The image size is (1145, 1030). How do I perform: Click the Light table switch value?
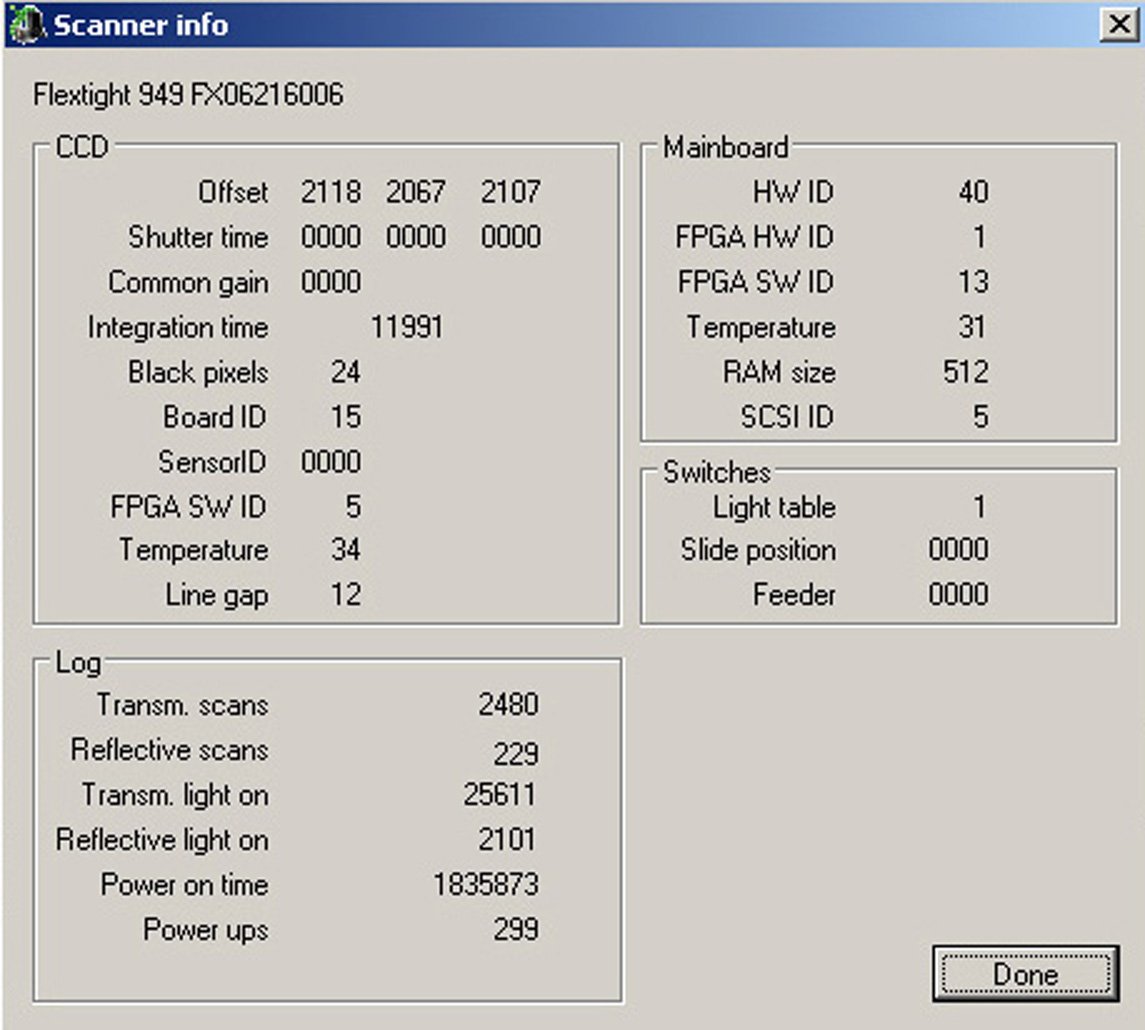pyautogui.click(x=979, y=507)
